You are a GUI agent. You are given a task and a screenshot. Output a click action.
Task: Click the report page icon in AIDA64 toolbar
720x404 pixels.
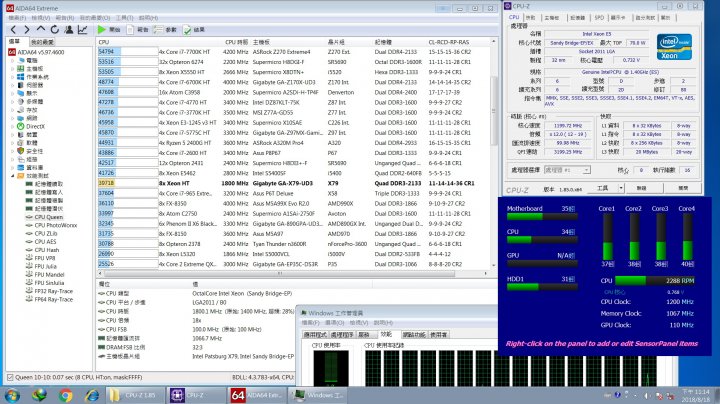(130, 30)
